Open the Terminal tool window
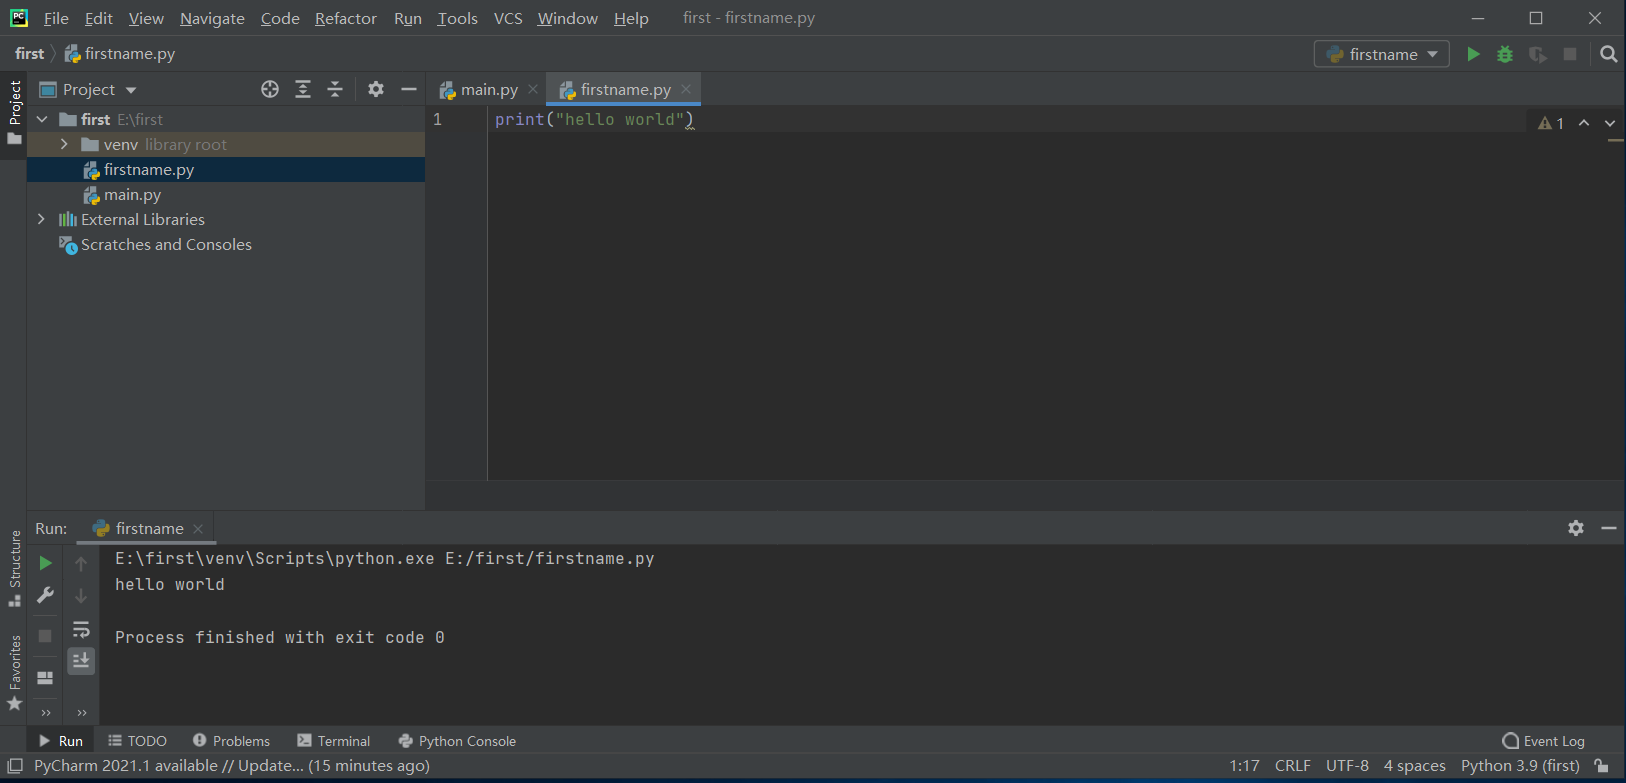 [334, 741]
